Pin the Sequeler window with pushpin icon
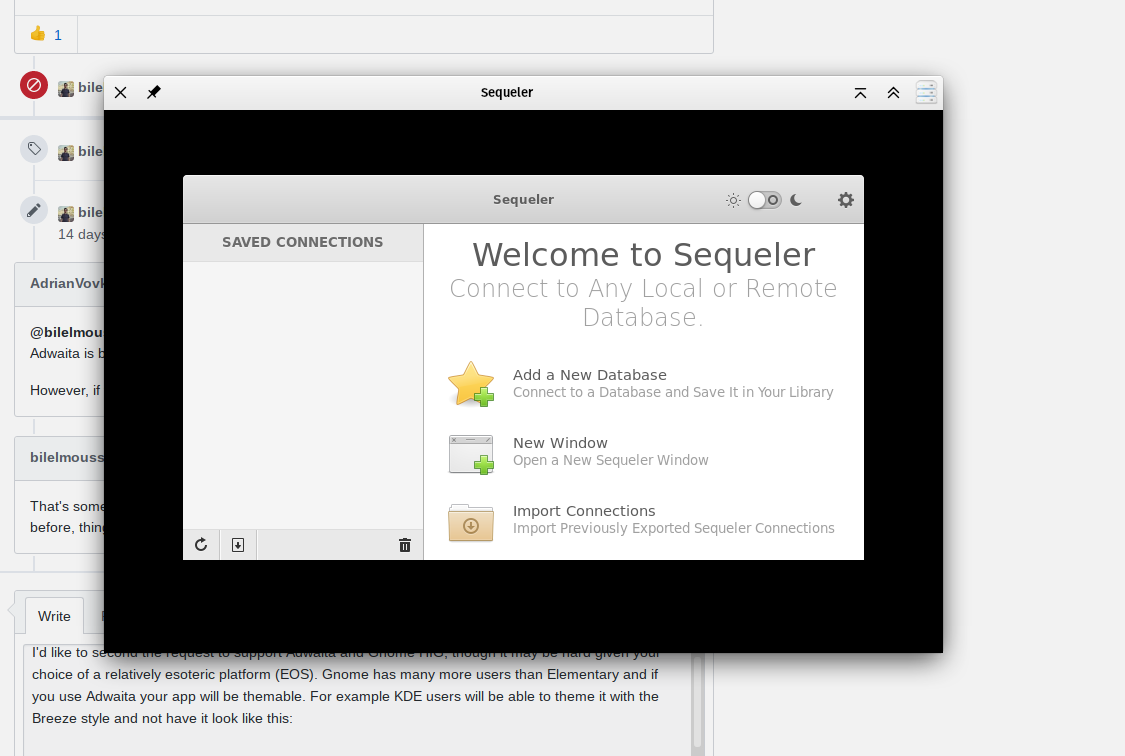1125x756 pixels. click(154, 93)
